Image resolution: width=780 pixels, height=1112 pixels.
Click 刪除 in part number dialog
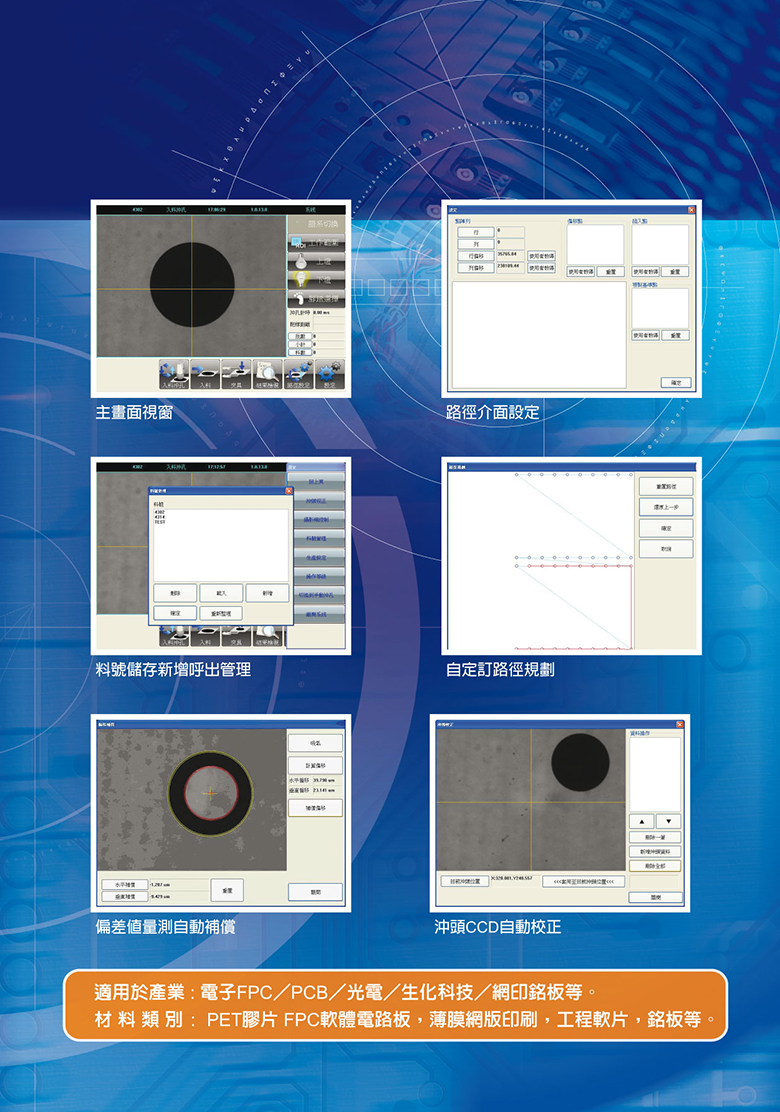tap(175, 593)
